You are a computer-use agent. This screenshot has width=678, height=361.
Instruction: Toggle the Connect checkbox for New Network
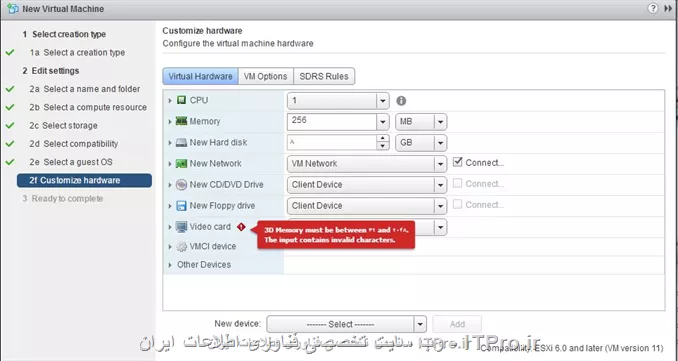point(457,162)
